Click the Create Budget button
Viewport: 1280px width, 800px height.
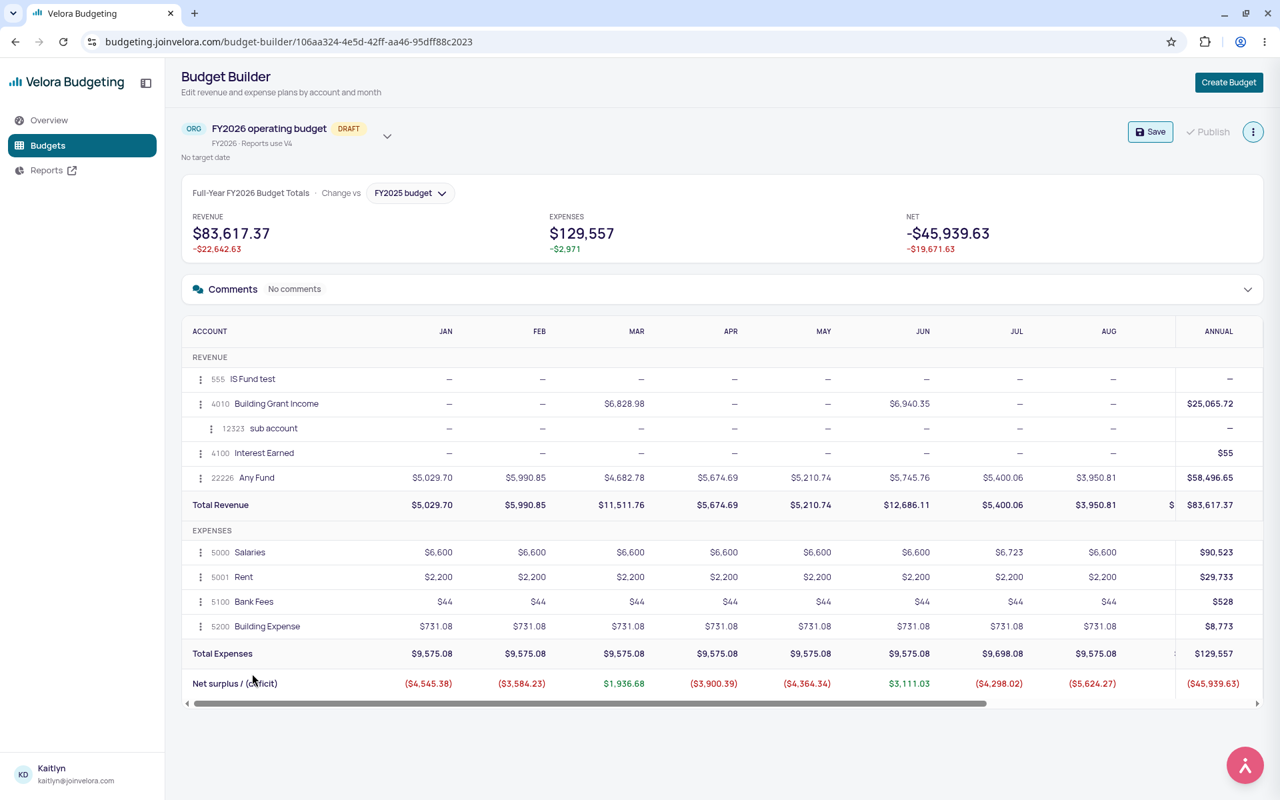pyautogui.click(x=1229, y=83)
